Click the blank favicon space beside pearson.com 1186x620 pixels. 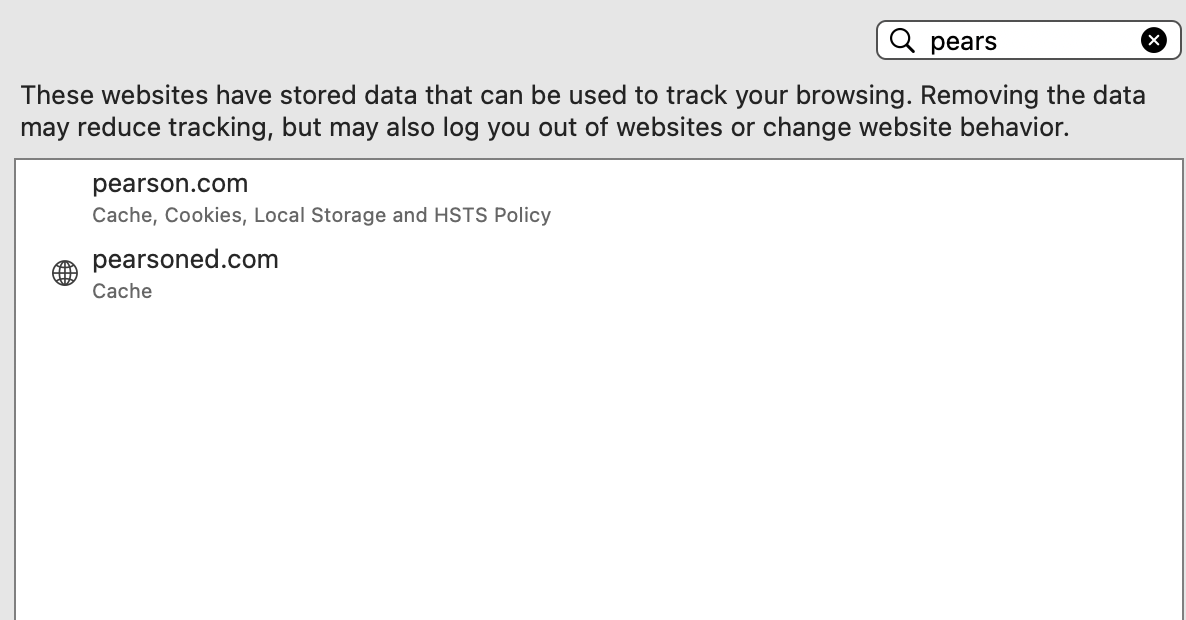(x=65, y=197)
